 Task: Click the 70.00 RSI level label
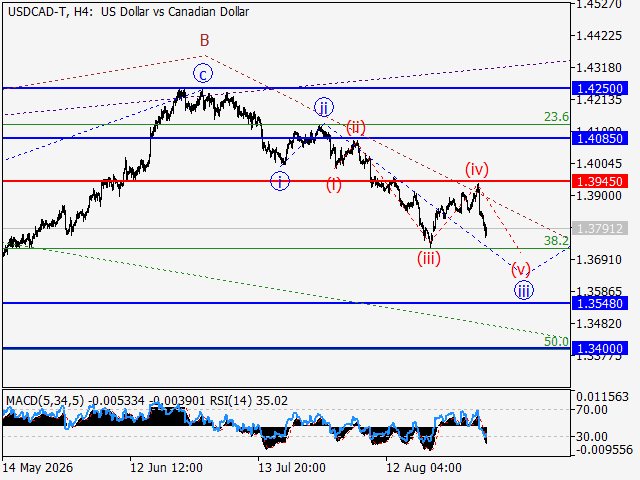(592, 409)
